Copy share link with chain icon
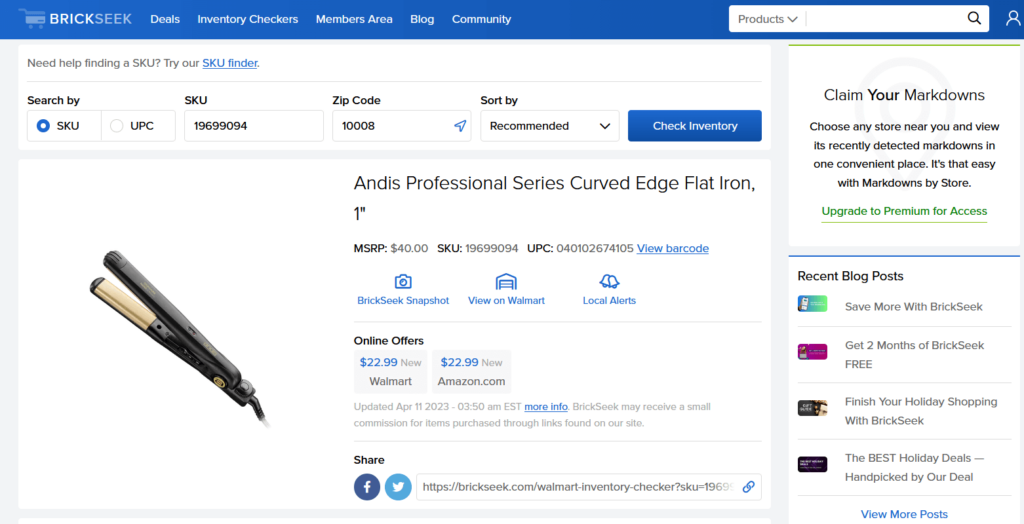 [x=748, y=487]
